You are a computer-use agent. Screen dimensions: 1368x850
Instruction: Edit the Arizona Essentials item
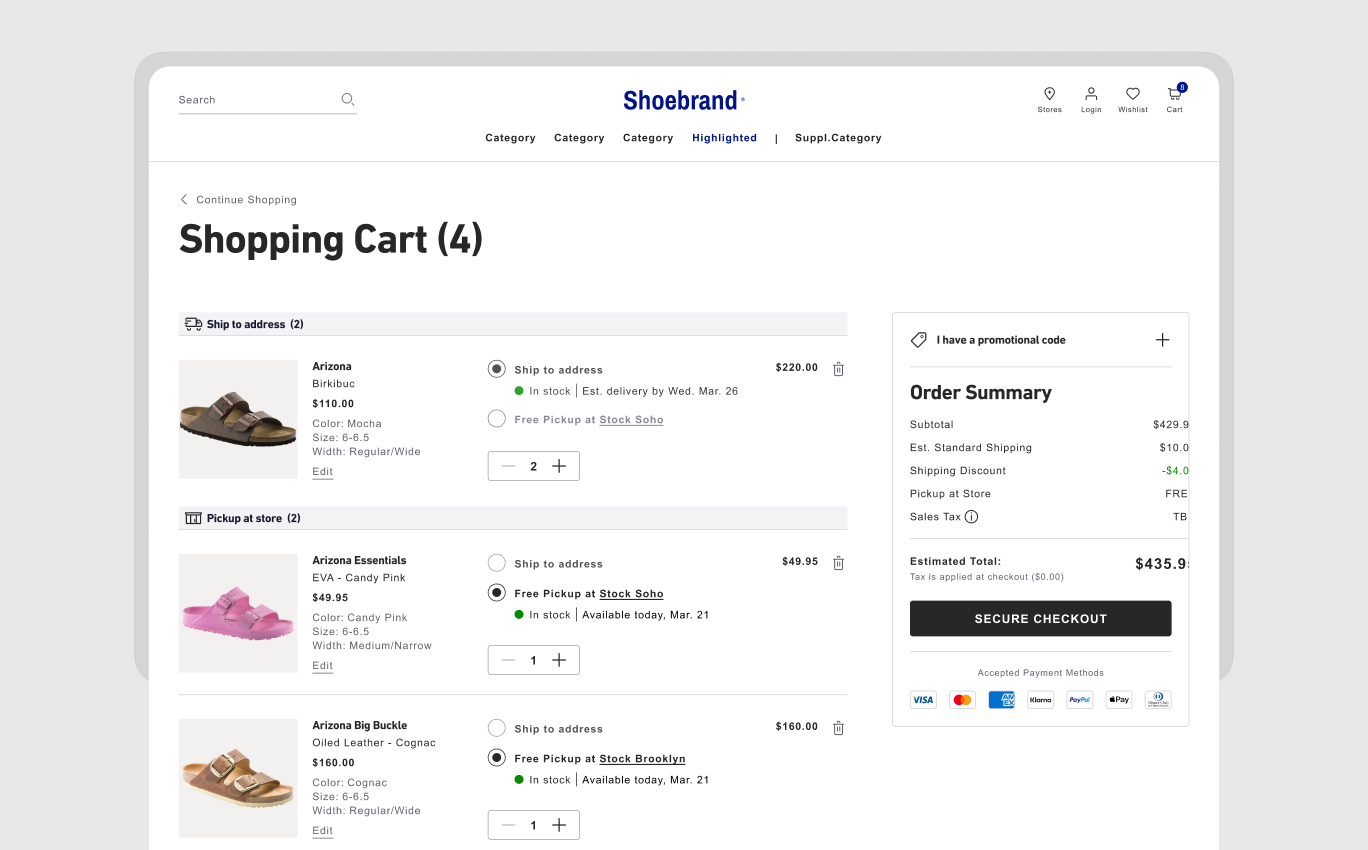[323, 666]
